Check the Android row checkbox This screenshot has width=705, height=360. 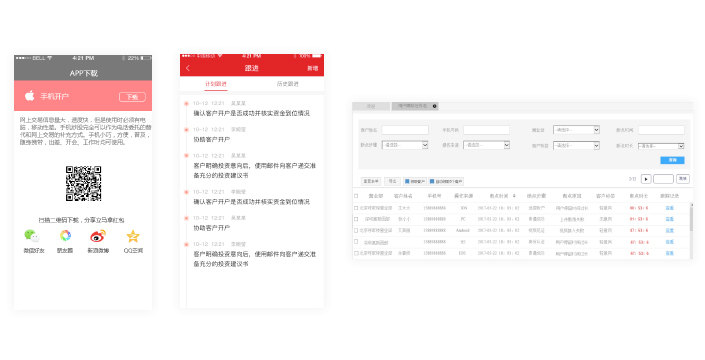tap(356, 231)
